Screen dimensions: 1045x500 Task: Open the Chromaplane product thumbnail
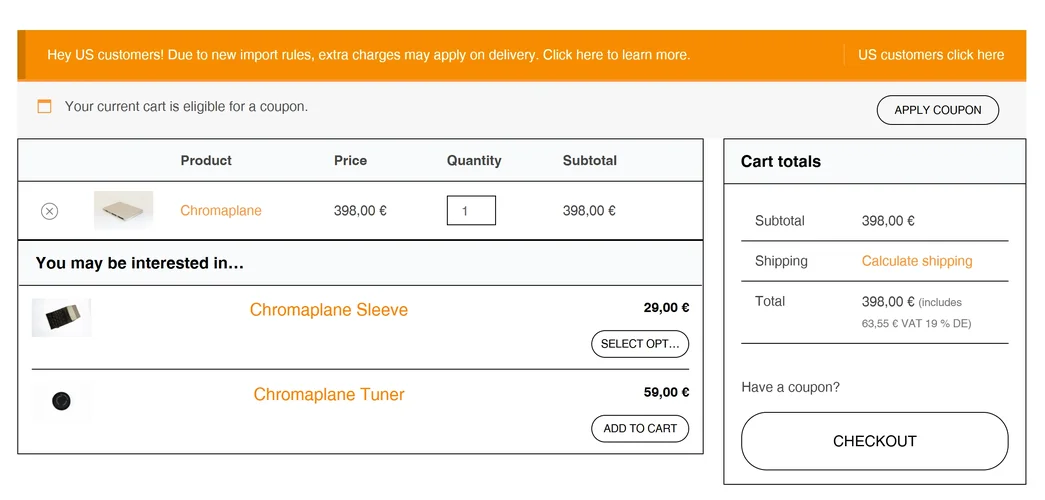tap(123, 210)
